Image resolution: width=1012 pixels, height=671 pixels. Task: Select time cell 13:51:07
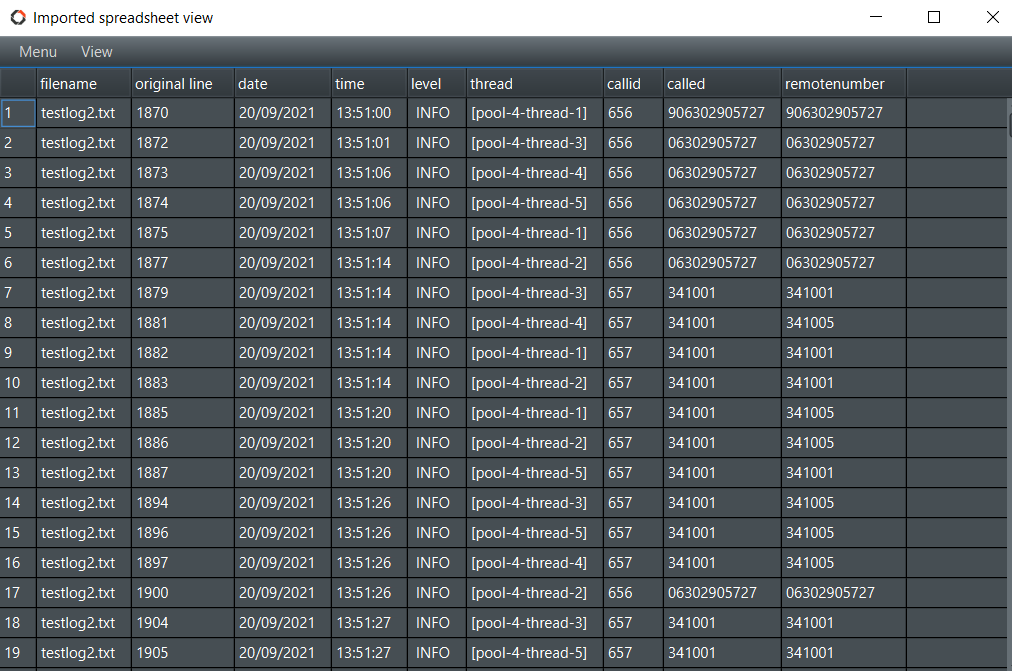370,233
